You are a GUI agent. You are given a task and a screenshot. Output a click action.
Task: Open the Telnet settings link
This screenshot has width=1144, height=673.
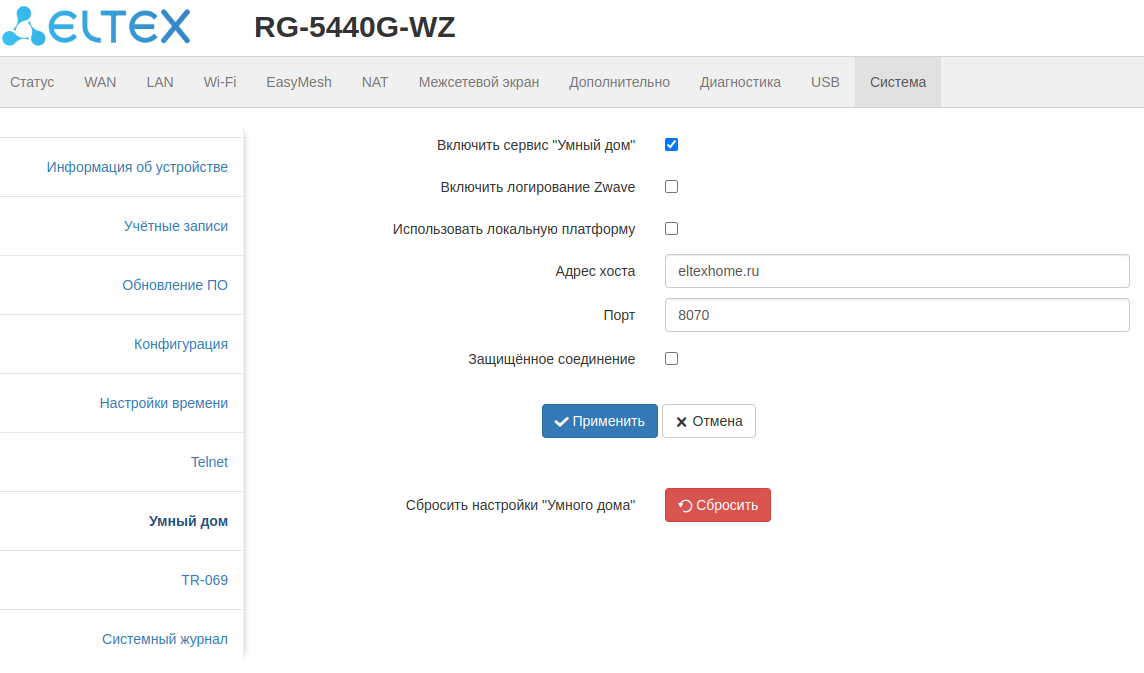tap(209, 462)
